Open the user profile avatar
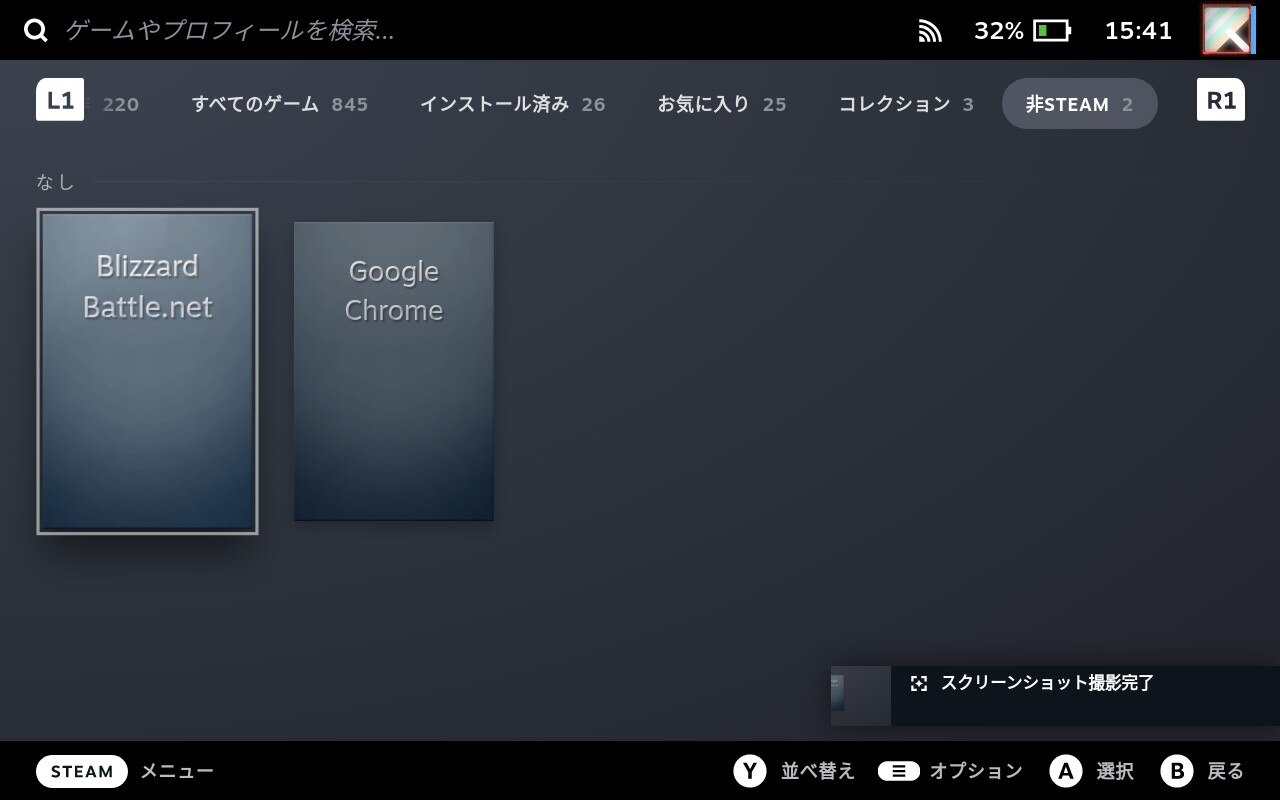Viewport: 1280px width, 800px height. [x=1228, y=30]
